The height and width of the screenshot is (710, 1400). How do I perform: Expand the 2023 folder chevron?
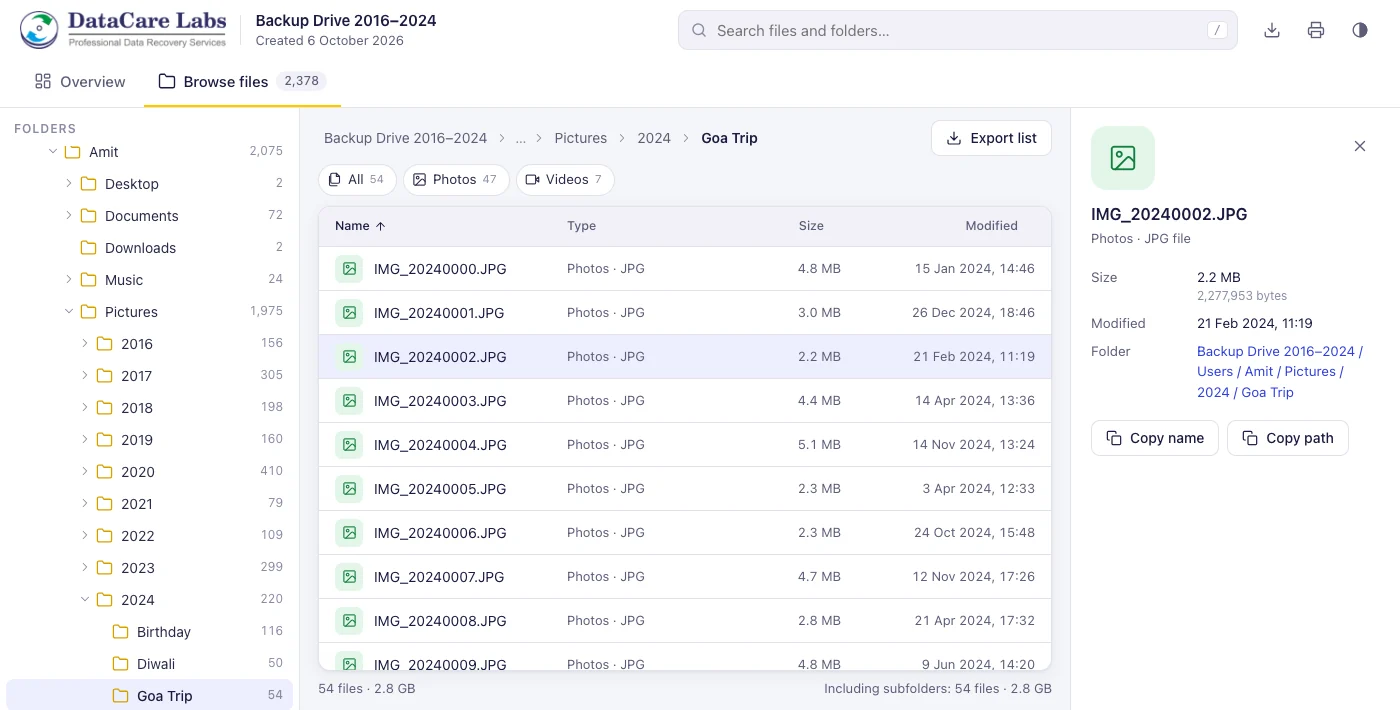(x=85, y=568)
